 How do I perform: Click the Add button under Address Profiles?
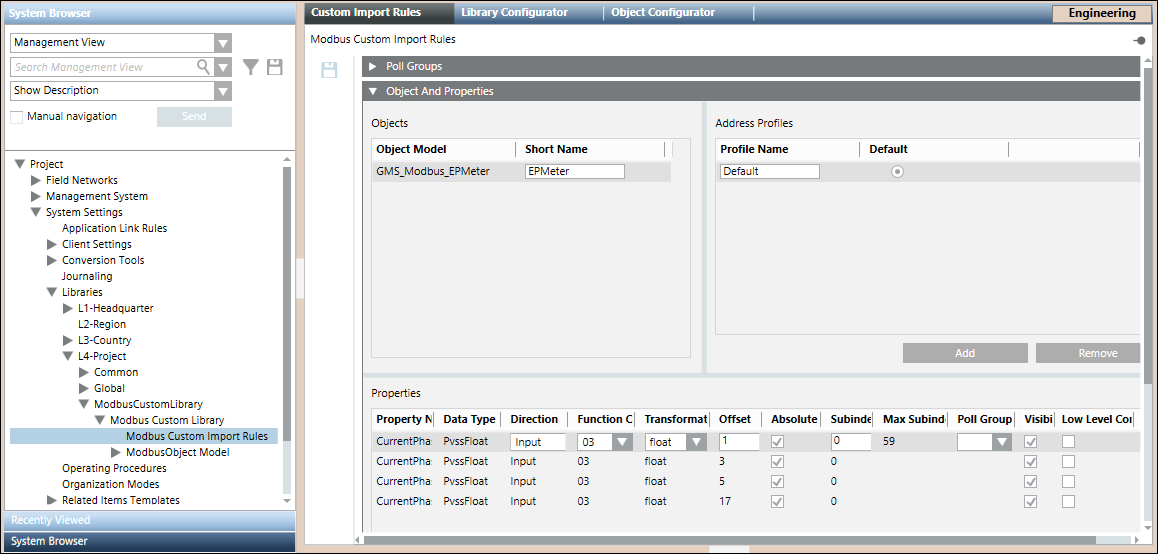click(x=964, y=353)
